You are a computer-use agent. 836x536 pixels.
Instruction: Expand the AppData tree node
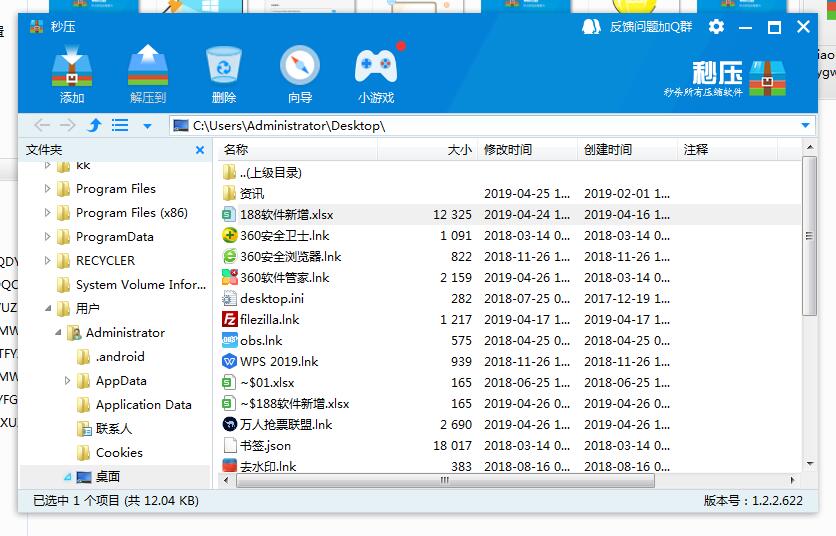(x=67, y=381)
